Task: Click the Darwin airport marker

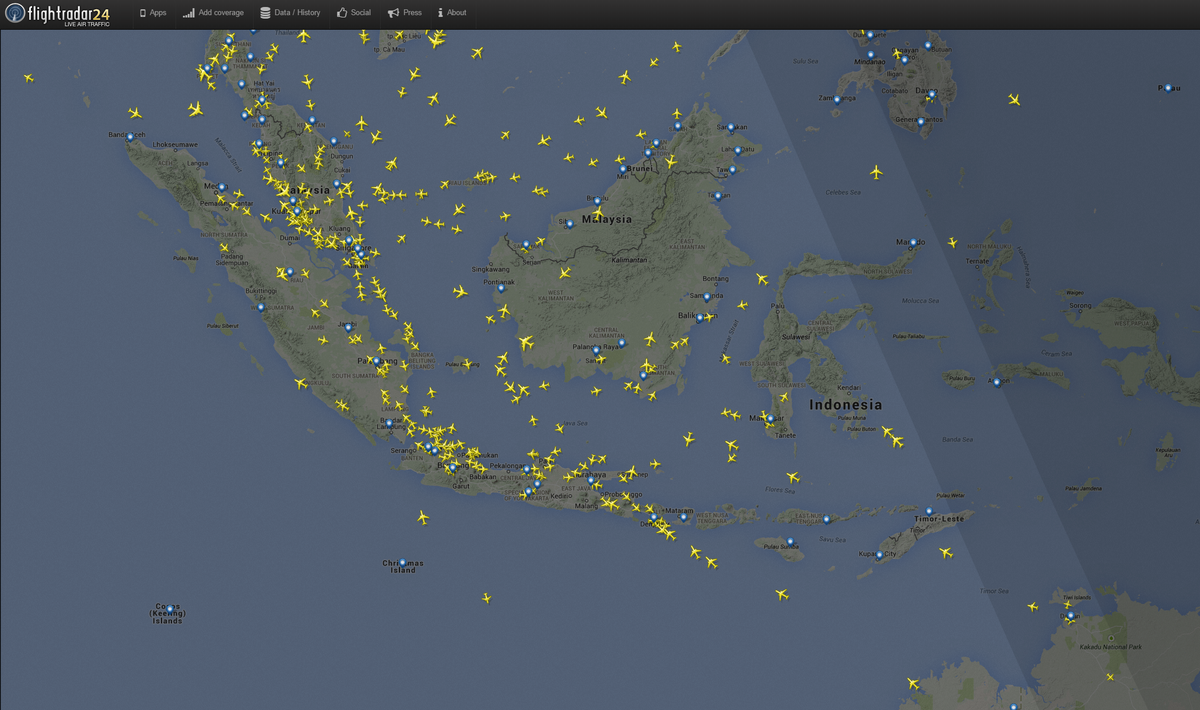Action: click(1070, 615)
